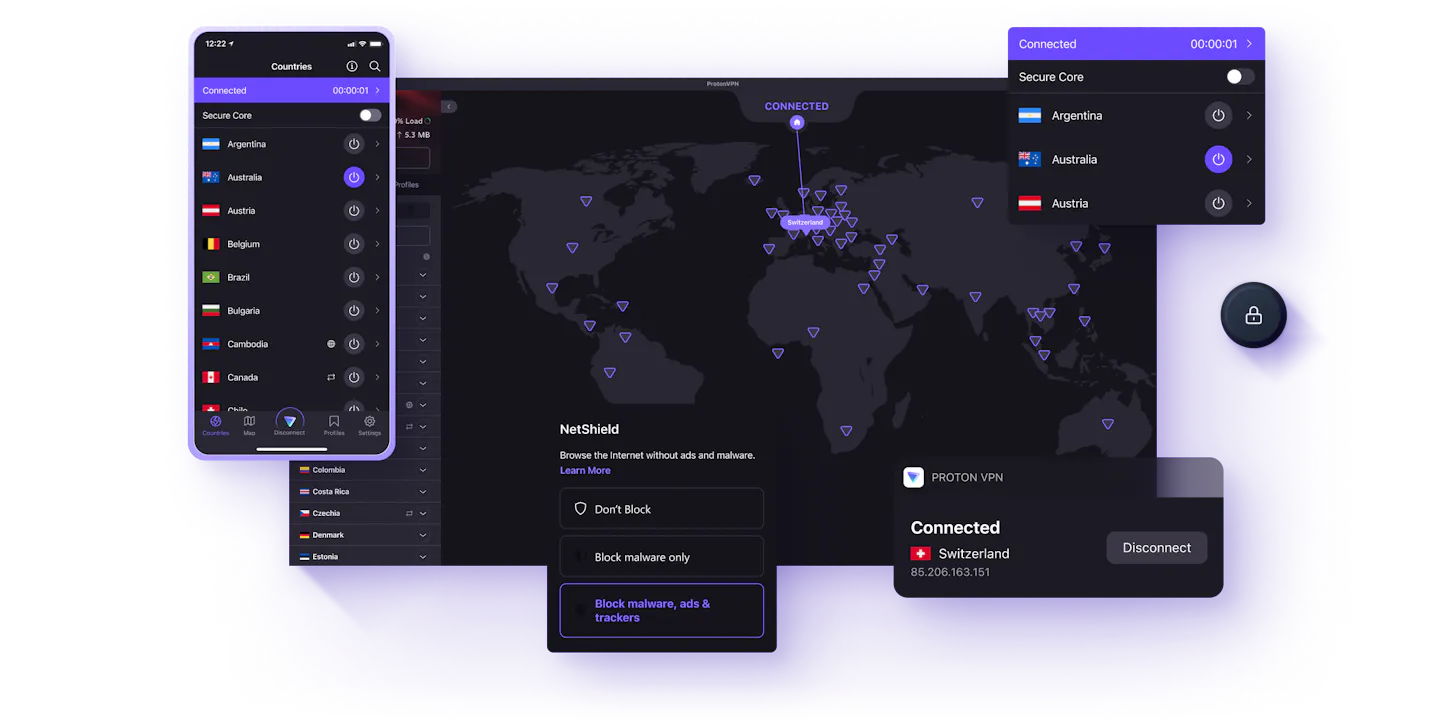Screen dimensions: 1446x723
Task: Click the IP address 85.206.163.151
Action: click(950, 572)
